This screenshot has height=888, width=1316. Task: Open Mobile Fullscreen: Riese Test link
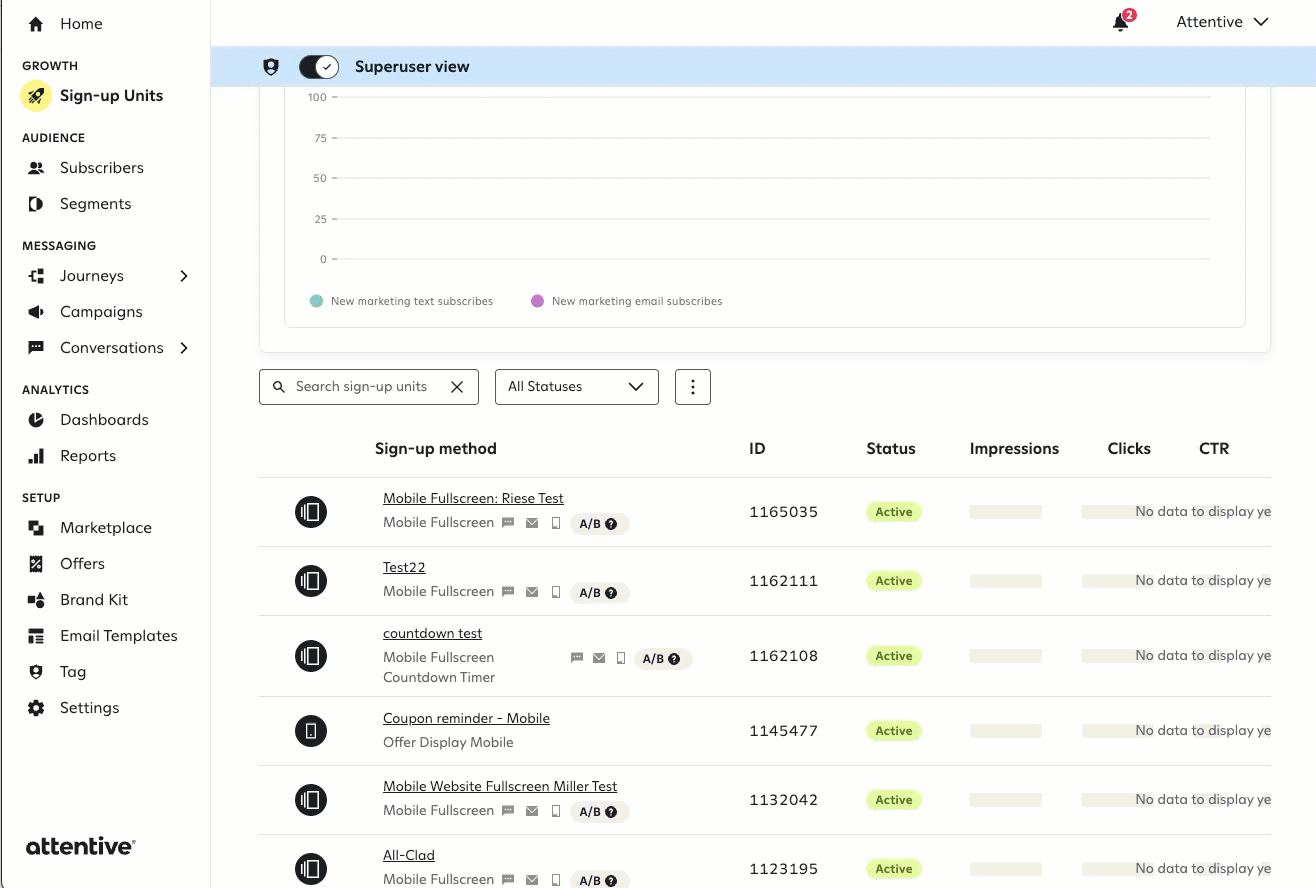click(x=473, y=499)
